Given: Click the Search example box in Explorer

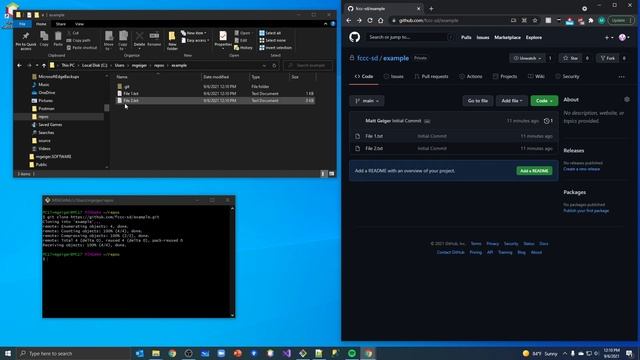Looking at the screenshot, I should (308, 65).
